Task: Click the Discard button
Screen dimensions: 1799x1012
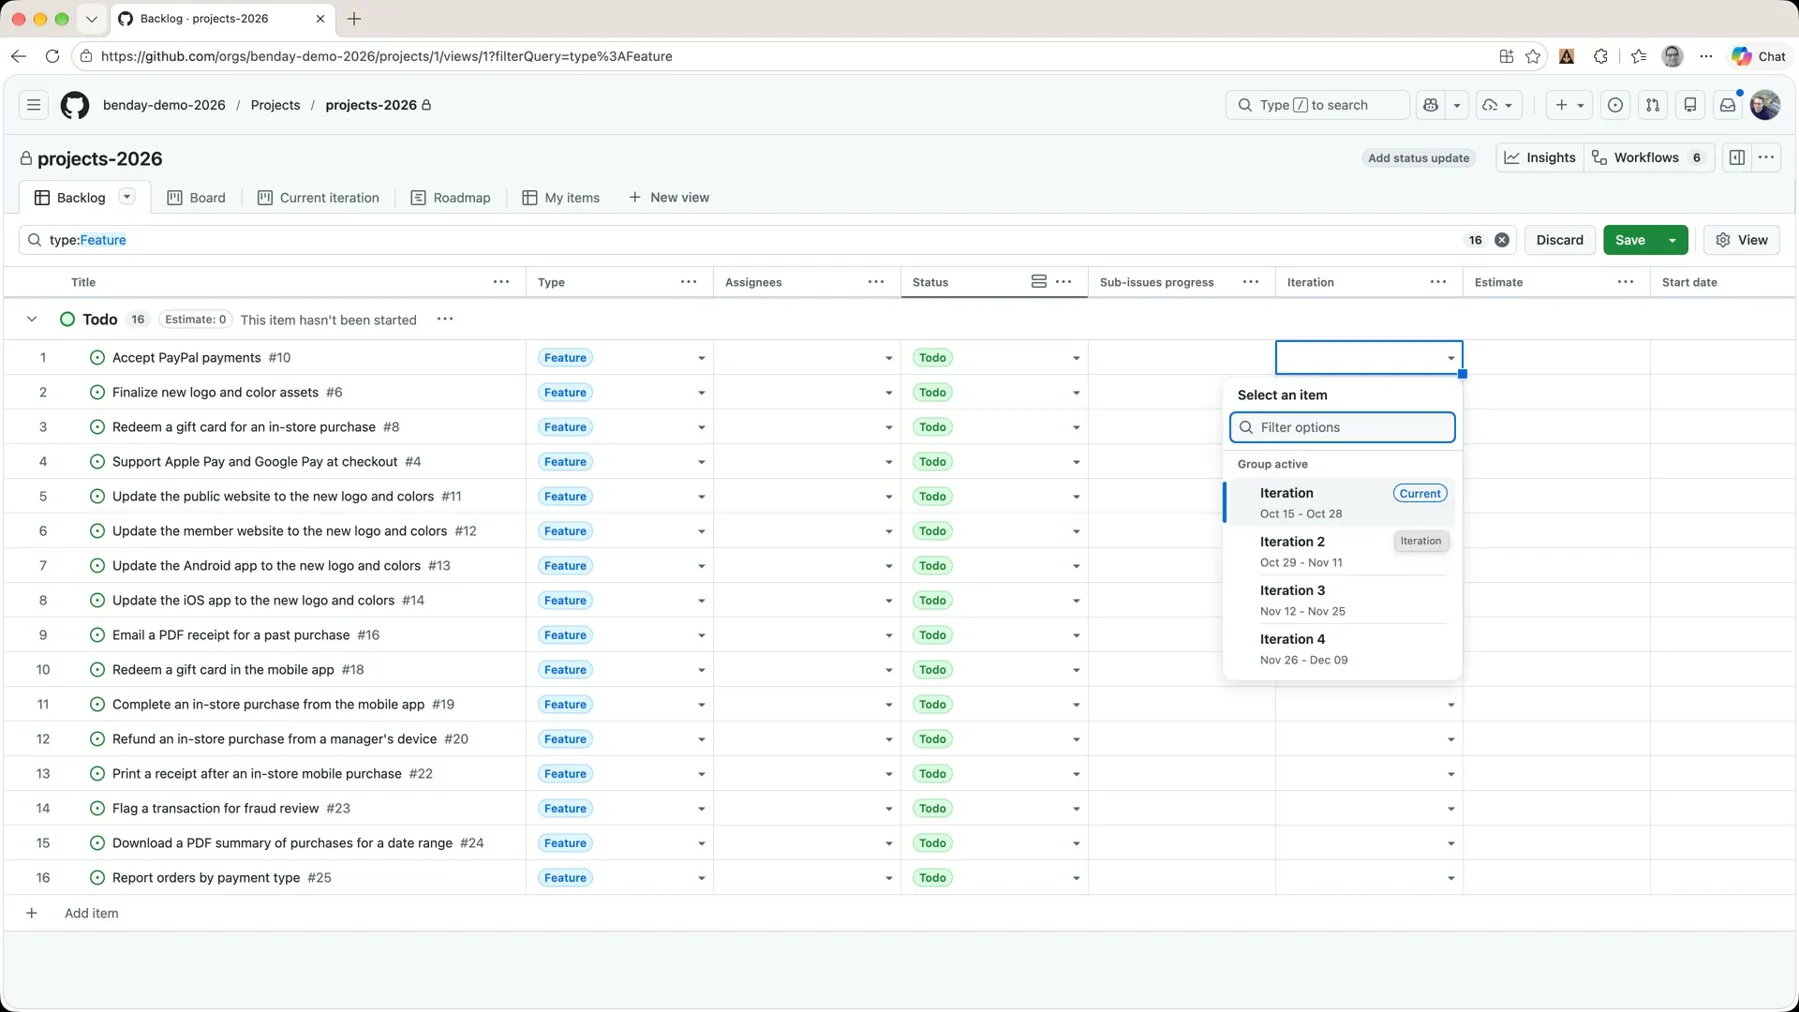Action: (x=1559, y=240)
